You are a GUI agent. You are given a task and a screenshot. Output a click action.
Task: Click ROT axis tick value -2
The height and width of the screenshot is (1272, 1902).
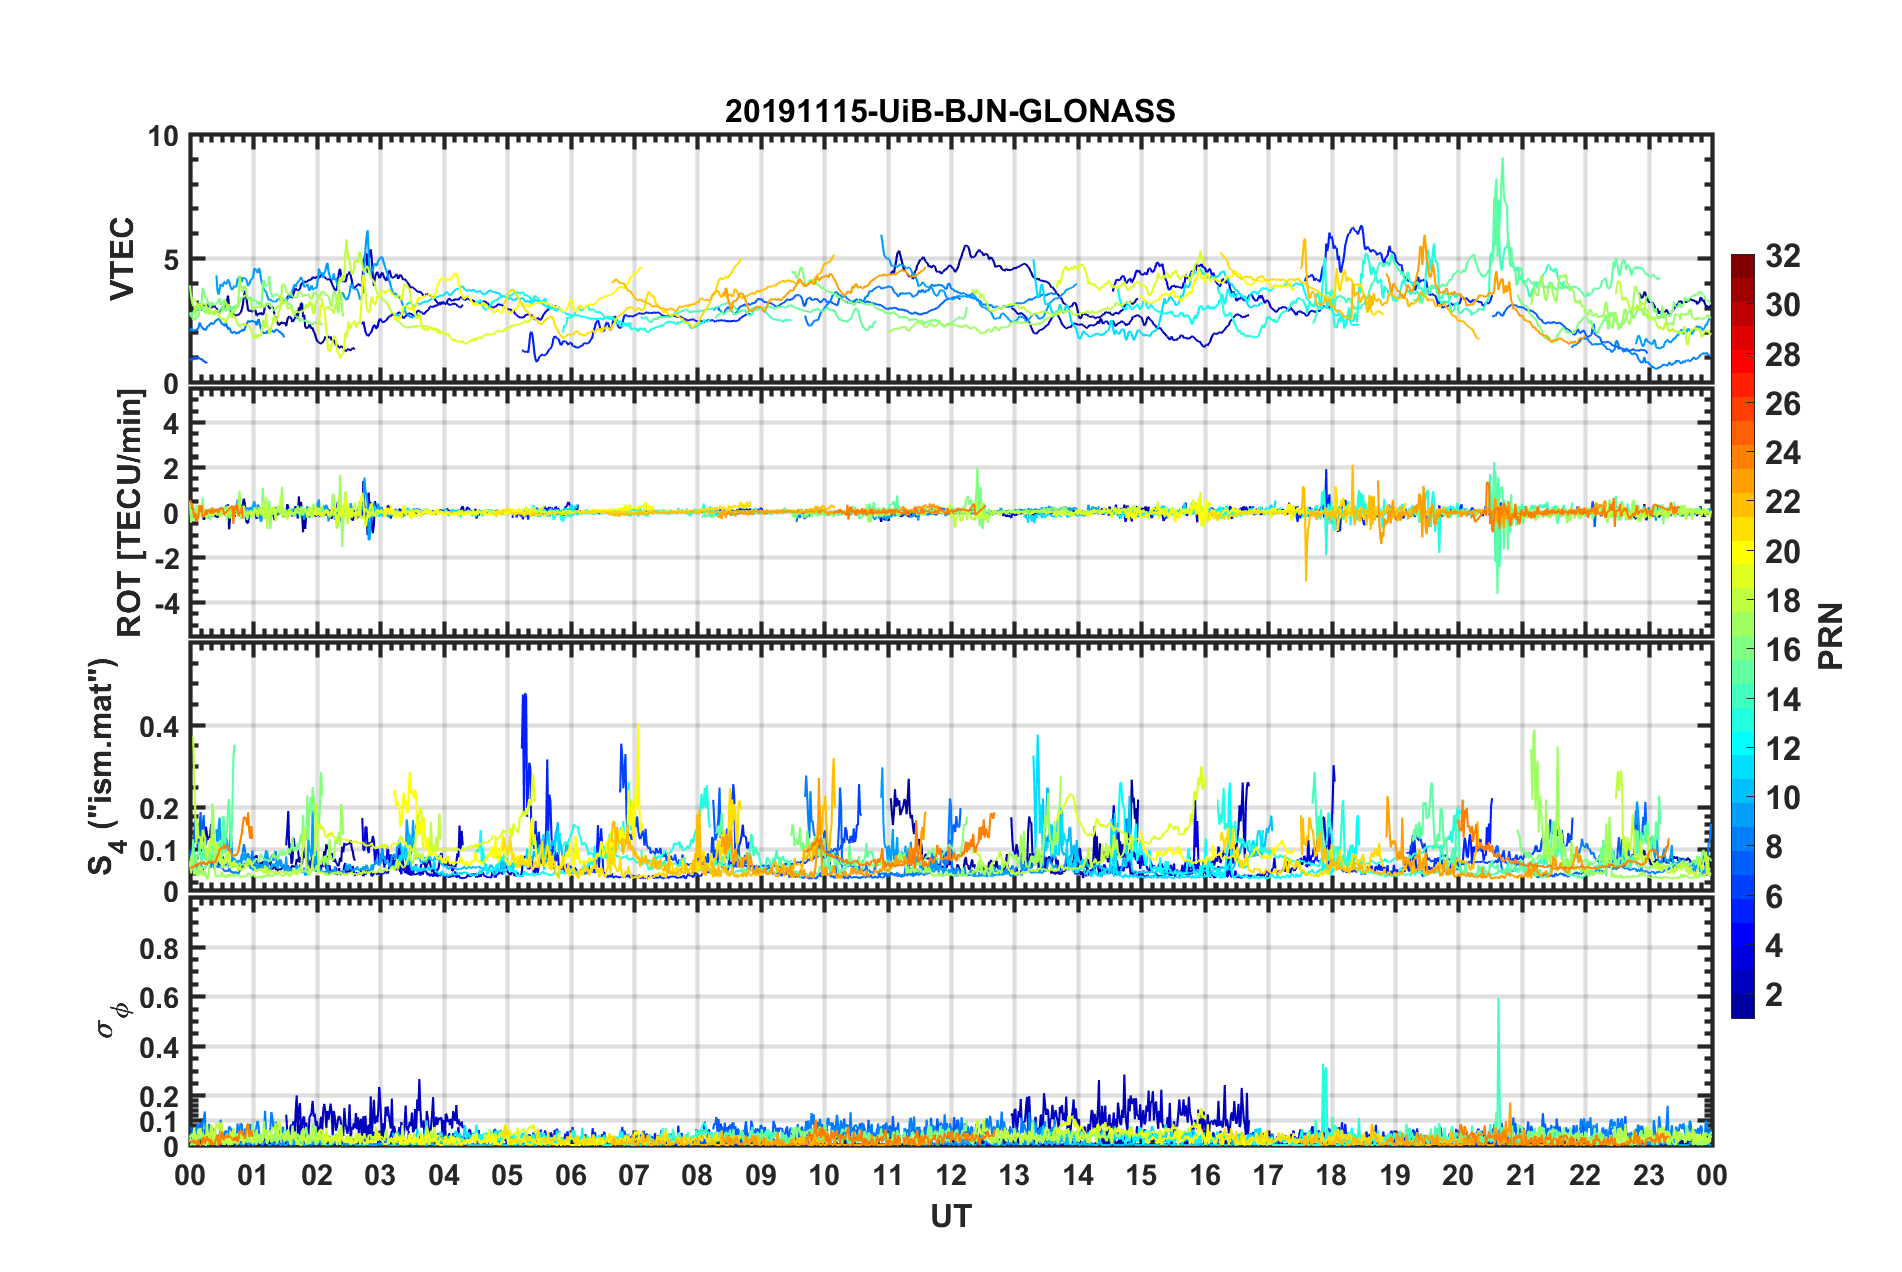tap(166, 558)
